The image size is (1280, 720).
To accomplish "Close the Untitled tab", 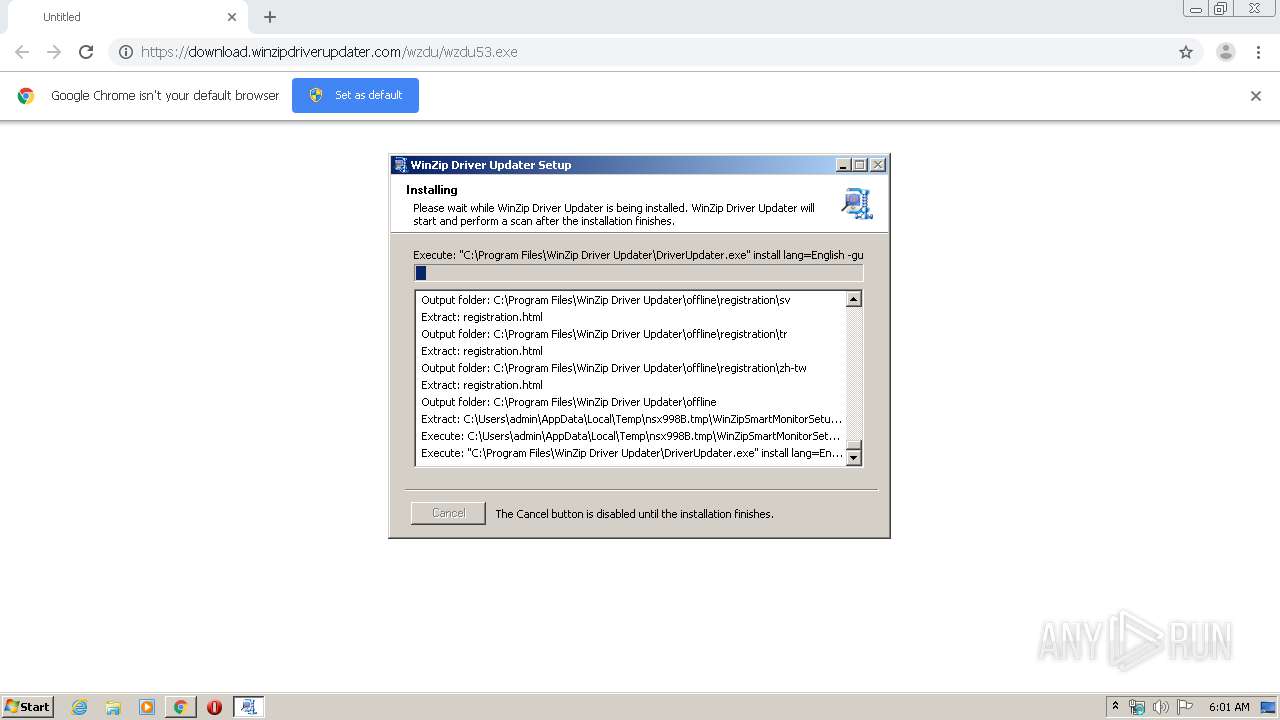I will [x=232, y=17].
